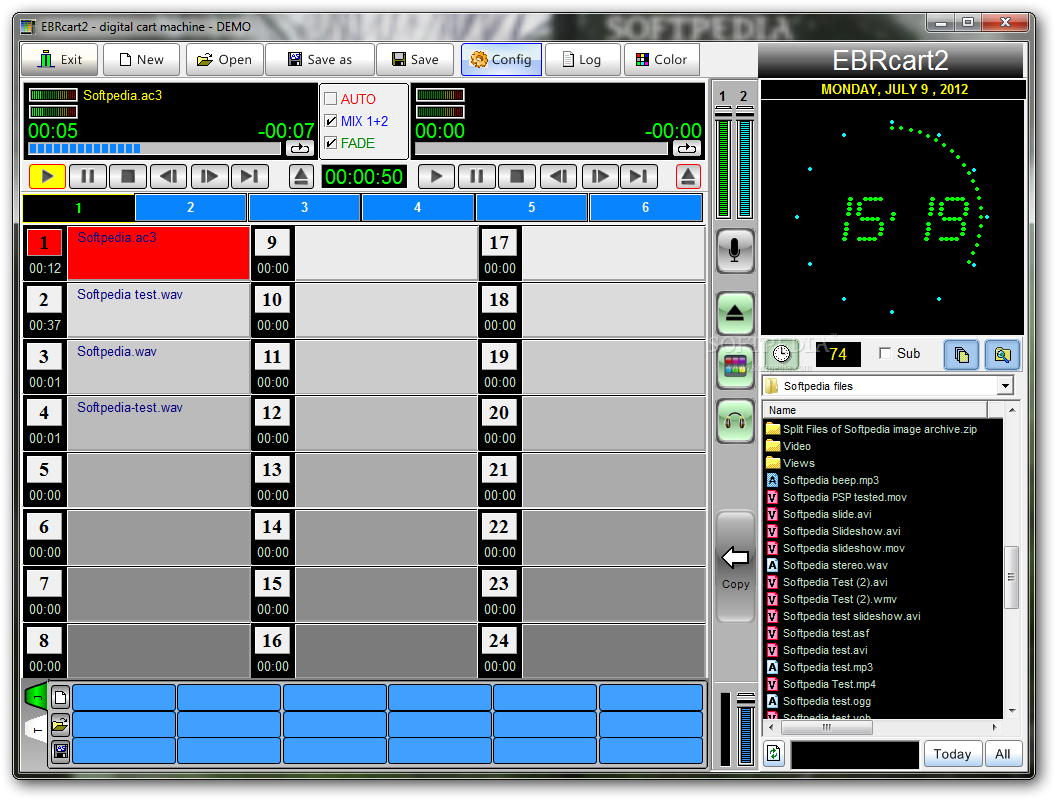The image size is (1056, 800).
Task: Uncheck the MIX 1+2 option
Action: click(x=331, y=121)
